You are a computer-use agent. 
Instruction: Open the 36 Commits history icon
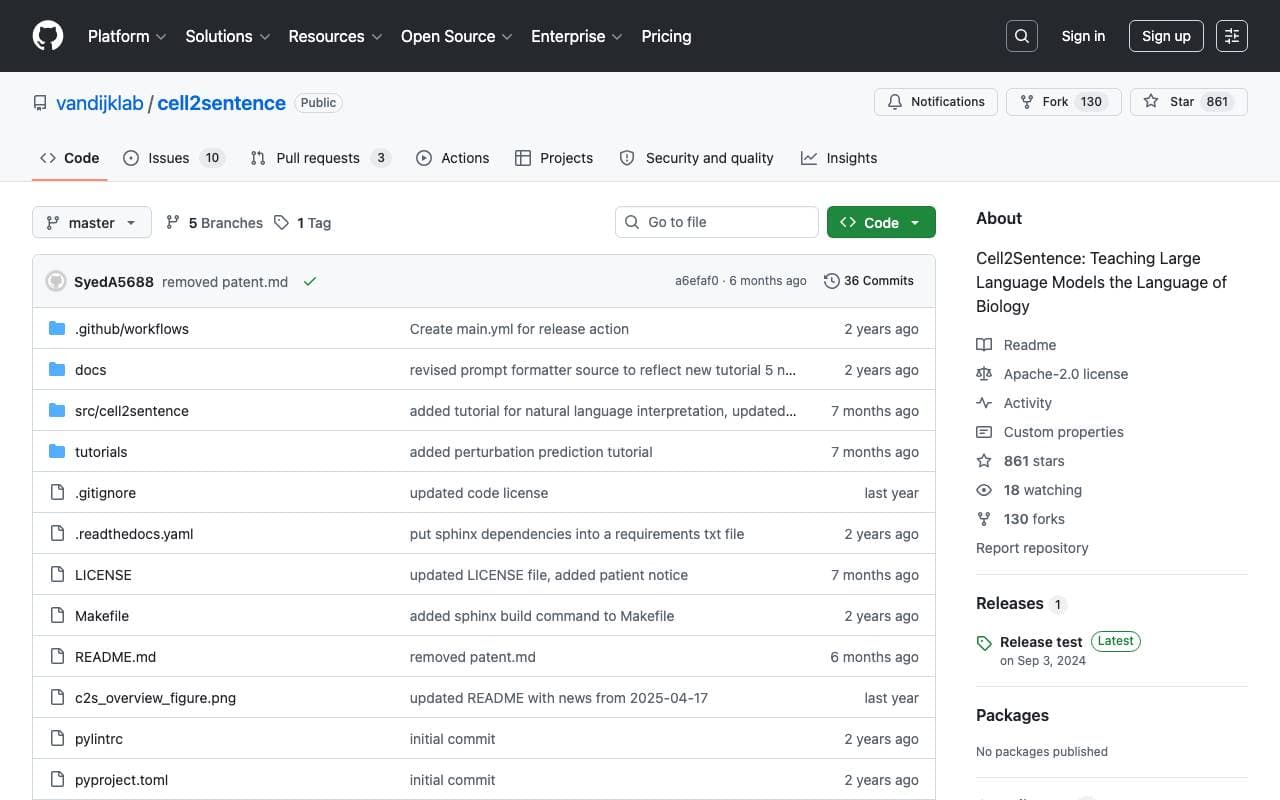click(831, 281)
